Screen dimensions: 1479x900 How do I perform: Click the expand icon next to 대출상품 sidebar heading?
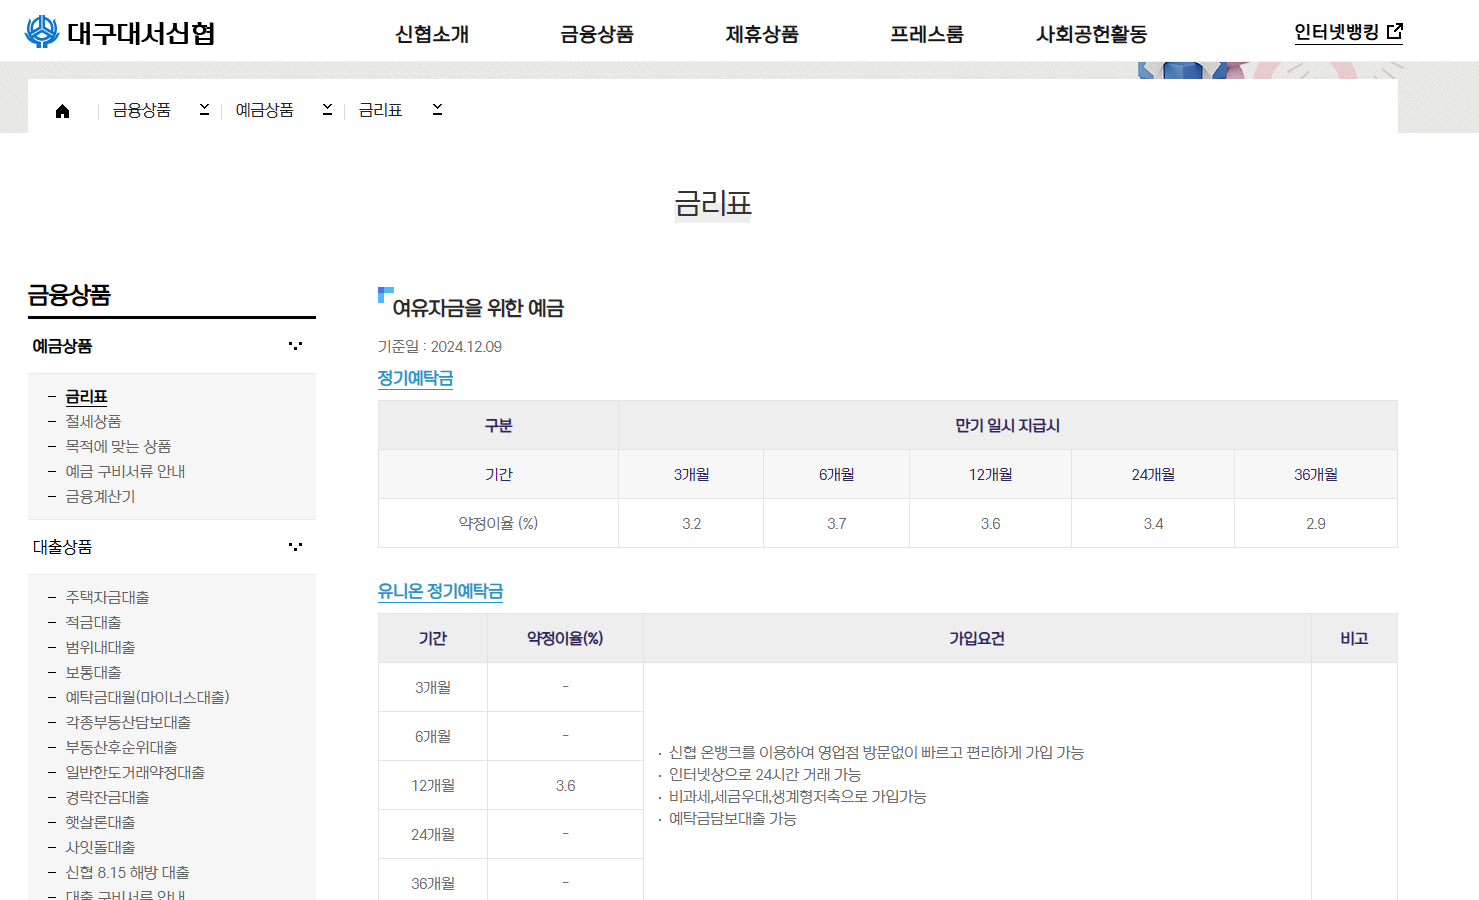pos(295,546)
